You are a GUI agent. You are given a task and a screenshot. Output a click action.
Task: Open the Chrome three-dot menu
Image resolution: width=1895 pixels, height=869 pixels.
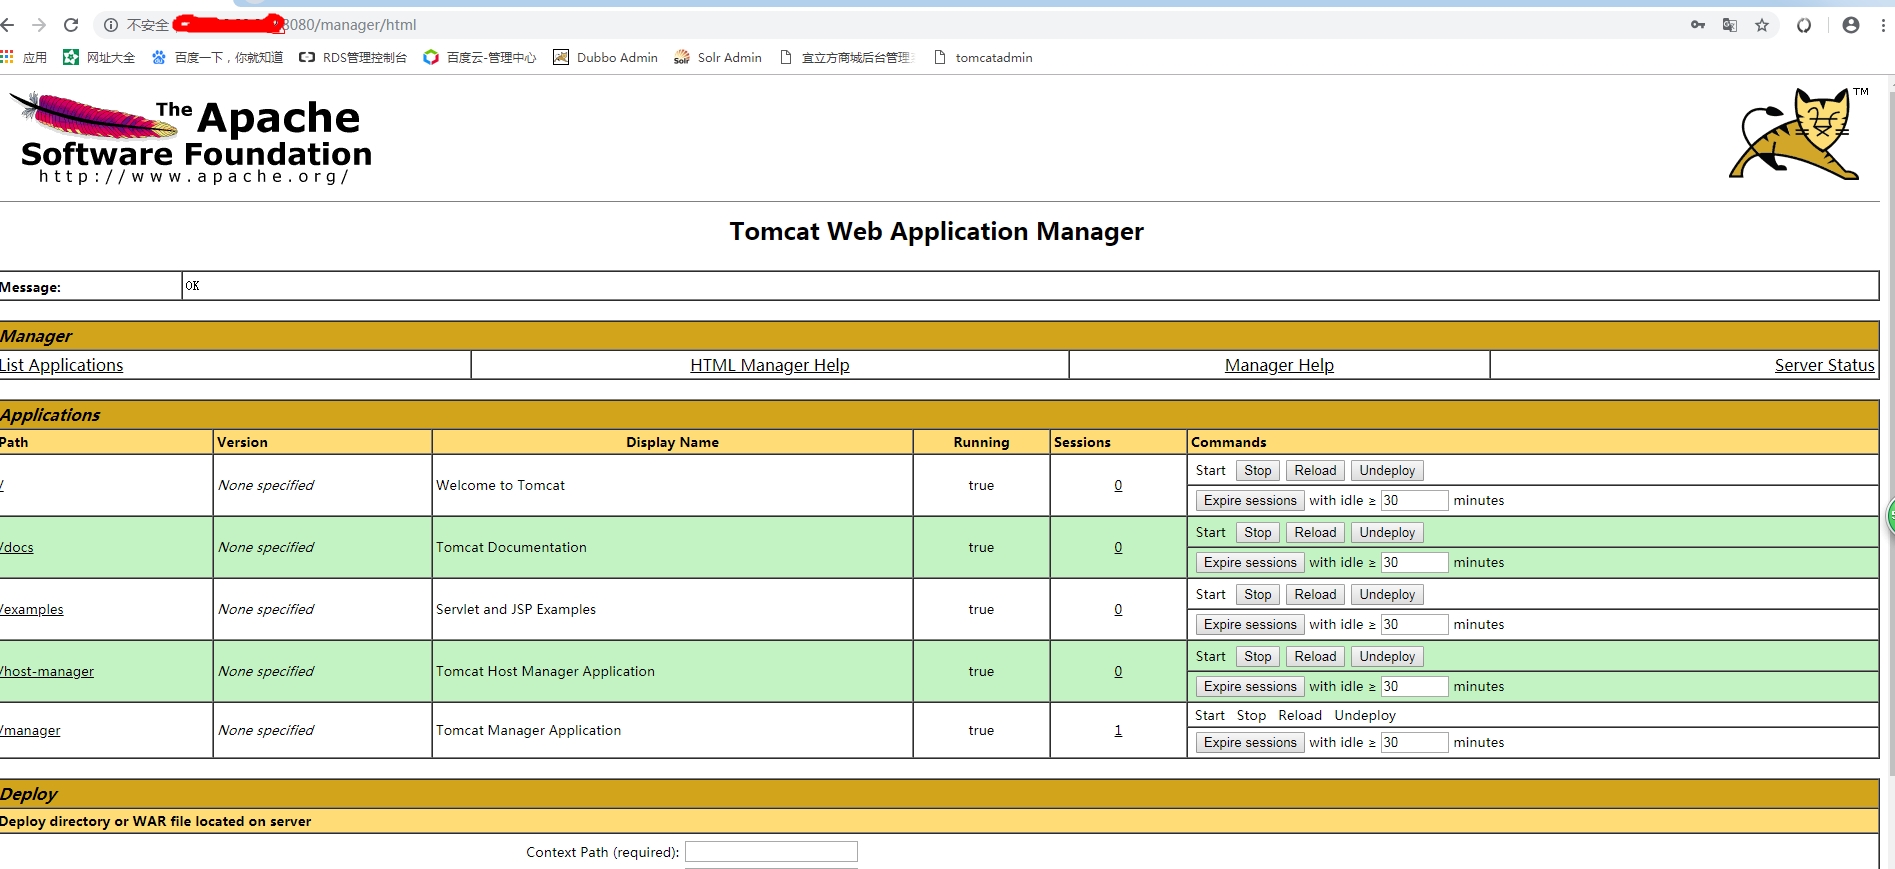click(1884, 25)
